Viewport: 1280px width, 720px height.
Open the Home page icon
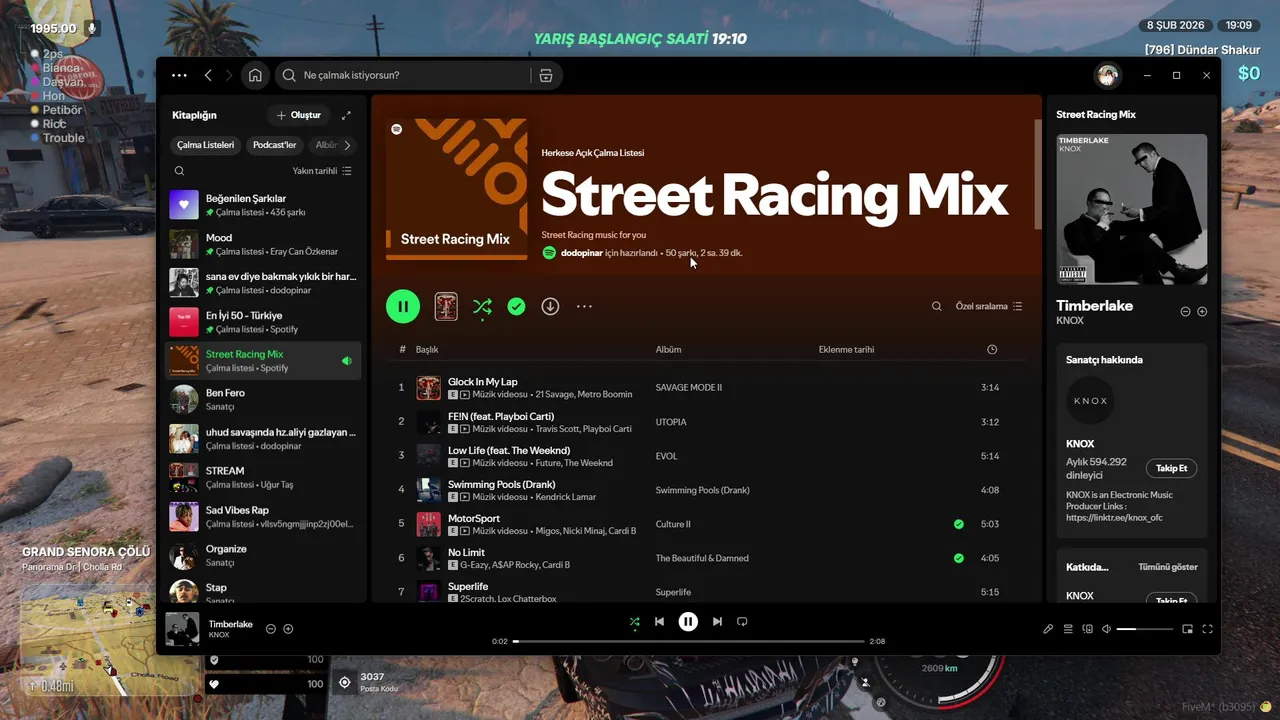(x=255, y=75)
